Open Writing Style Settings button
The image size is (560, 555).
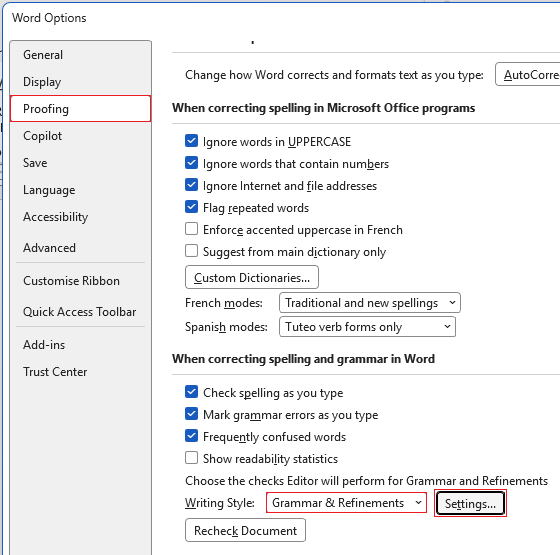470,504
